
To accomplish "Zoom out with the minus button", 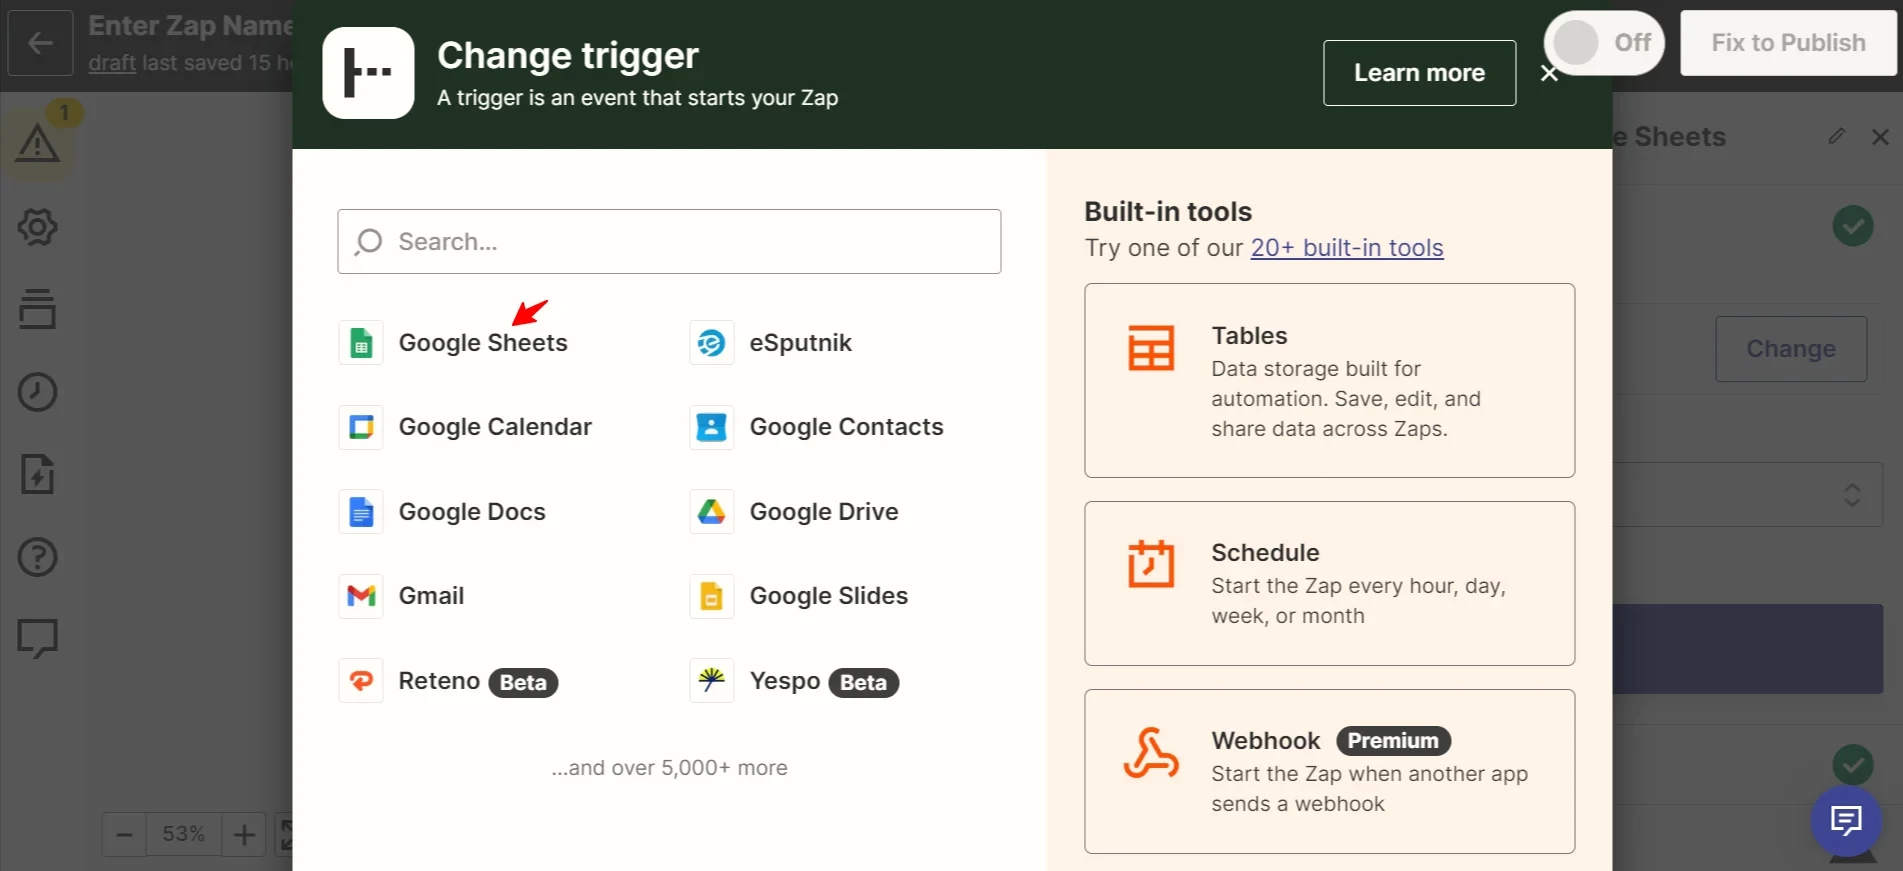I will pyautogui.click(x=124, y=834).
